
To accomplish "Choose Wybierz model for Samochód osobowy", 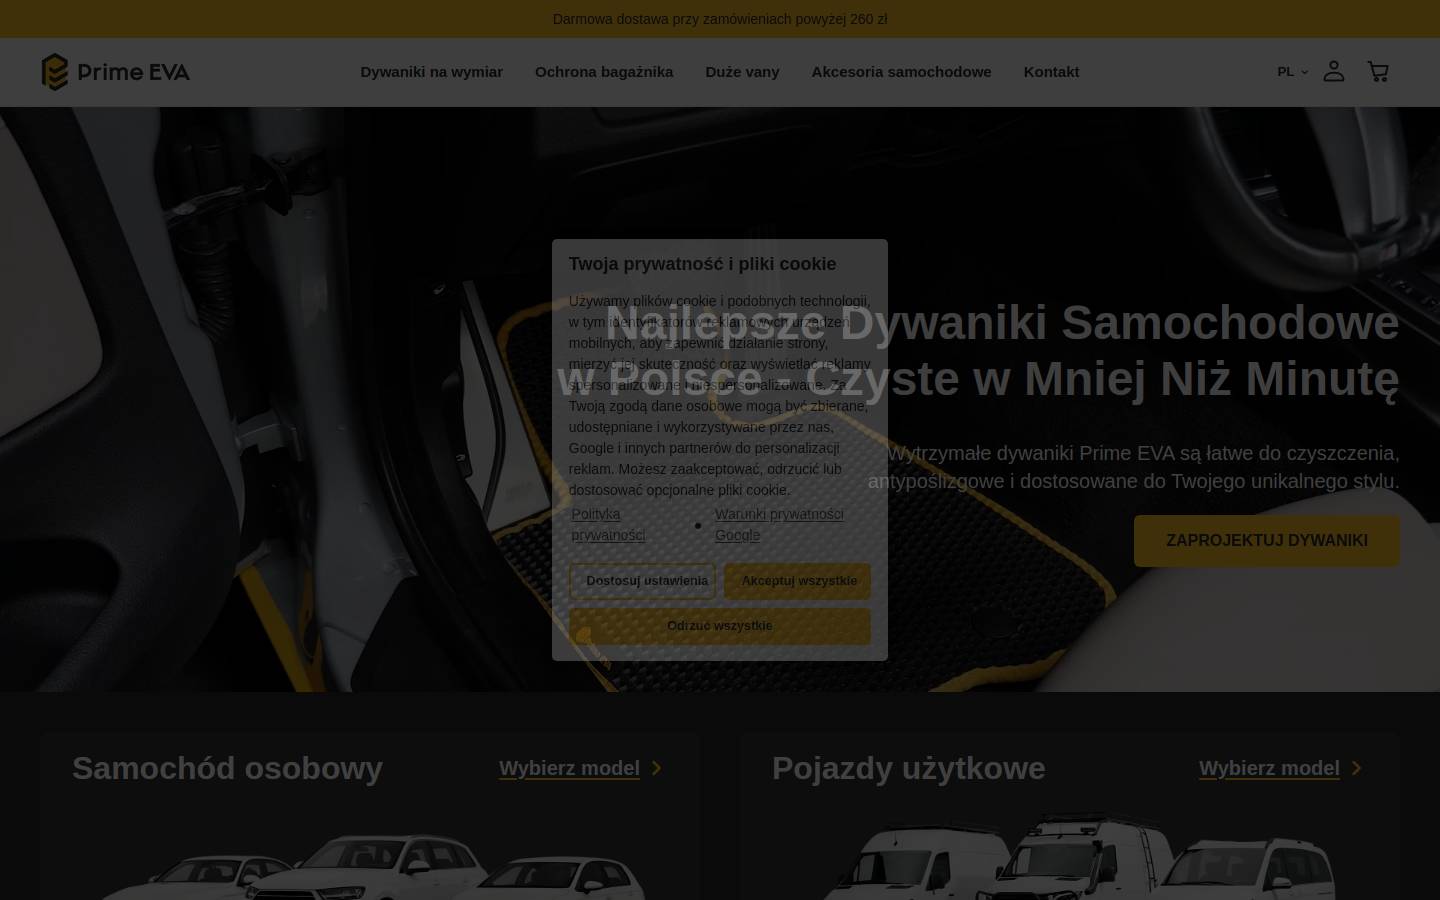I will click(569, 768).
